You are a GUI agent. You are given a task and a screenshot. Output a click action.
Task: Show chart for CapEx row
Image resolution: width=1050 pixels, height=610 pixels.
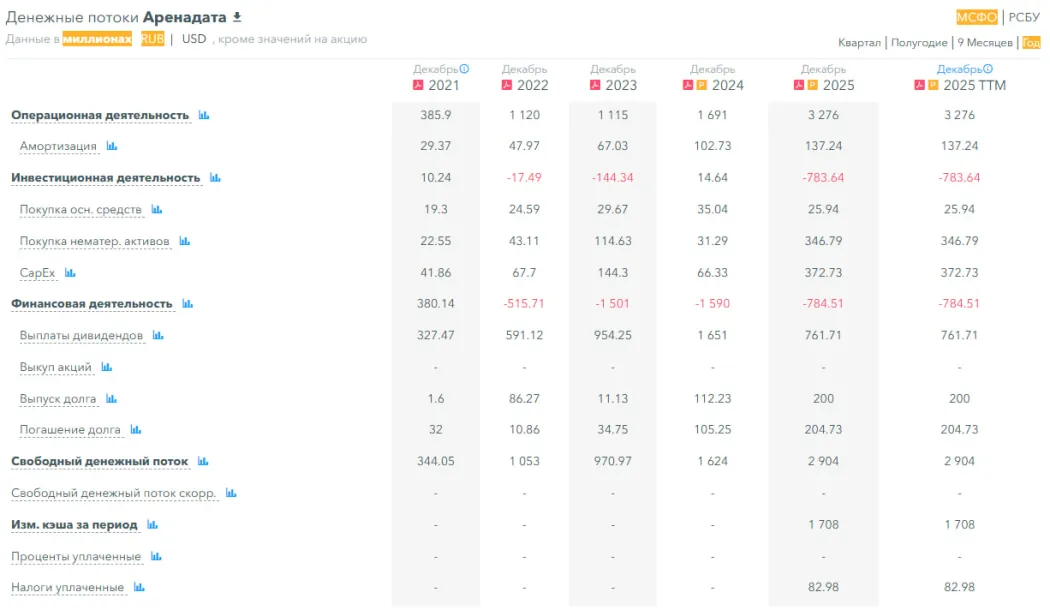(70, 272)
